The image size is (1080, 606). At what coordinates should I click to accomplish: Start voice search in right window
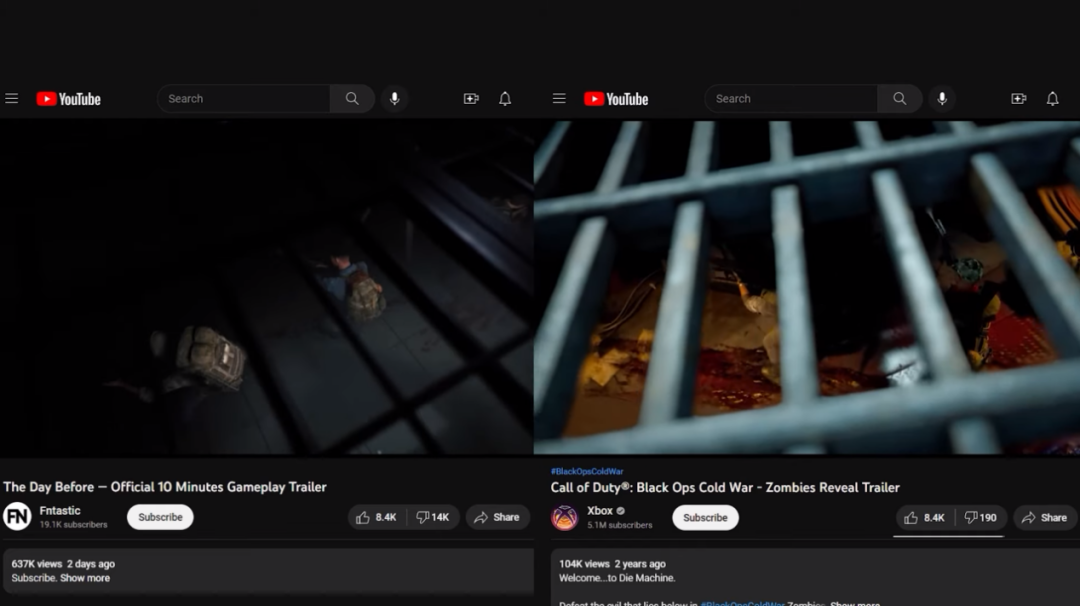942,98
